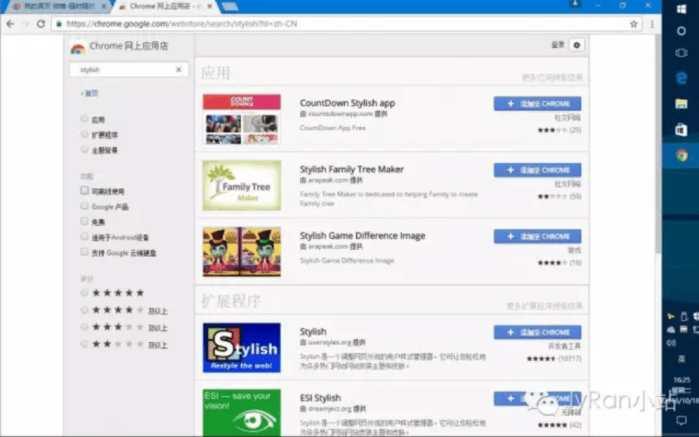Open 更多应用搜索结果 link
The height and width of the screenshot is (437, 699).
point(552,78)
